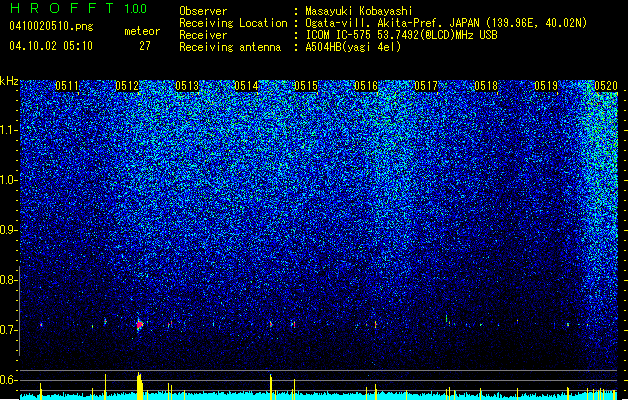The image size is (629, 400).
Task: Click the 1.0 kHz axis label
Action: (9, 180)
